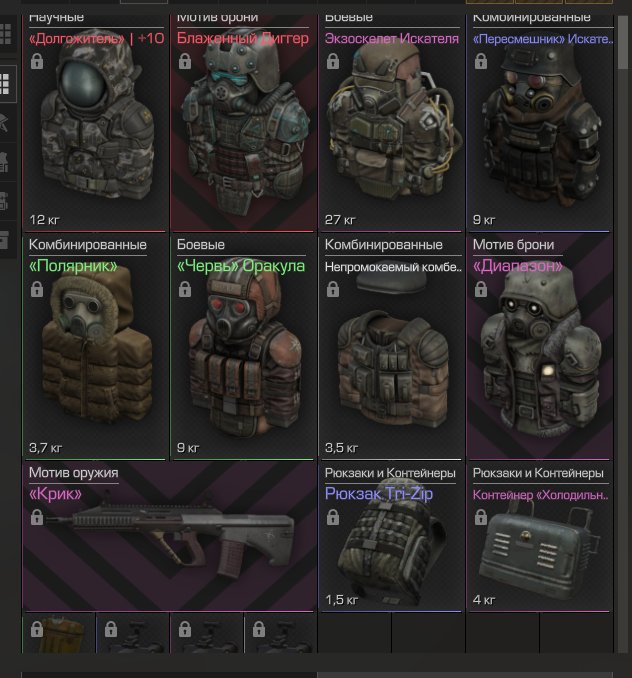Click the Экзоскелет Искателя title text
Image resolution: width=632 pixels, height=678 pixels.
click(392, 38)
